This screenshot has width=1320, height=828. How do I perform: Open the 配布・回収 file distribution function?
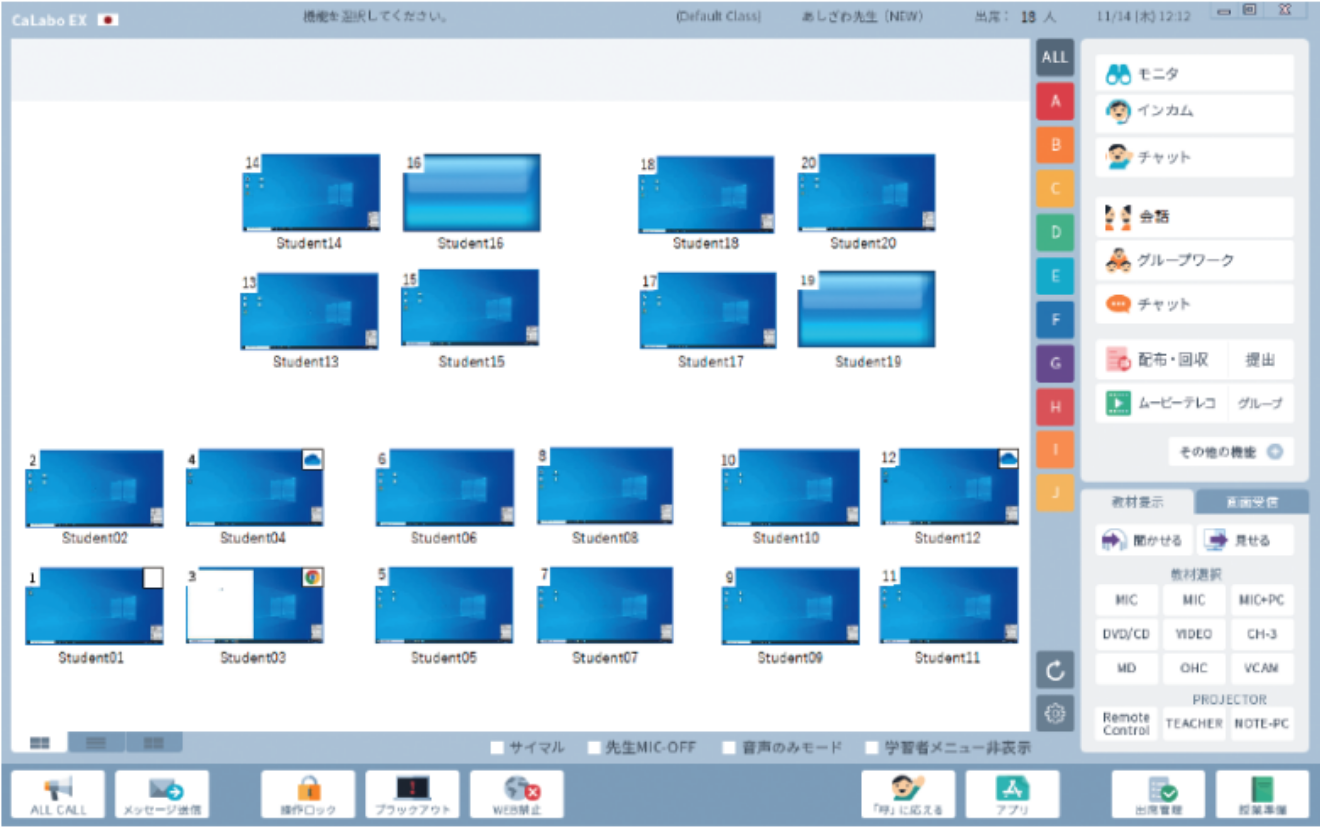1161,360
